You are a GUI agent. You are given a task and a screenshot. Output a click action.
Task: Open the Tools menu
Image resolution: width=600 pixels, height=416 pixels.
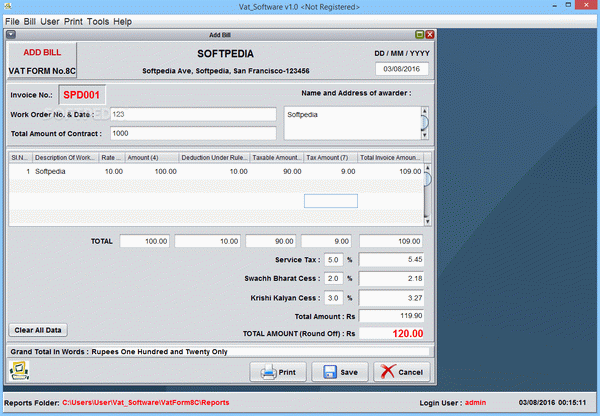click(98, 21)
